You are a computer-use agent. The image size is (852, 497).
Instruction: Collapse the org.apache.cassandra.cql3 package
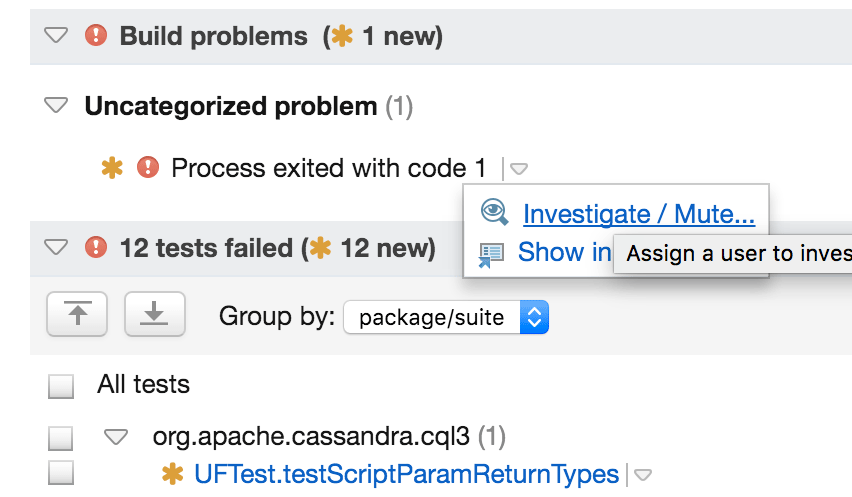tap(117, 436)
